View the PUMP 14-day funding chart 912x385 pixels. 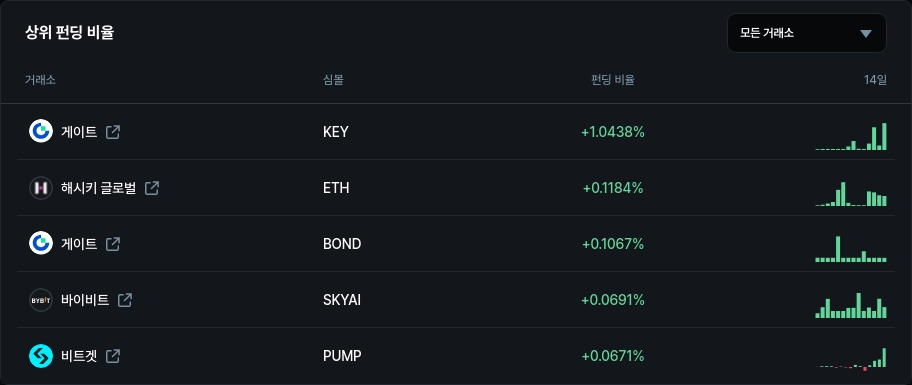pos(851,359)
